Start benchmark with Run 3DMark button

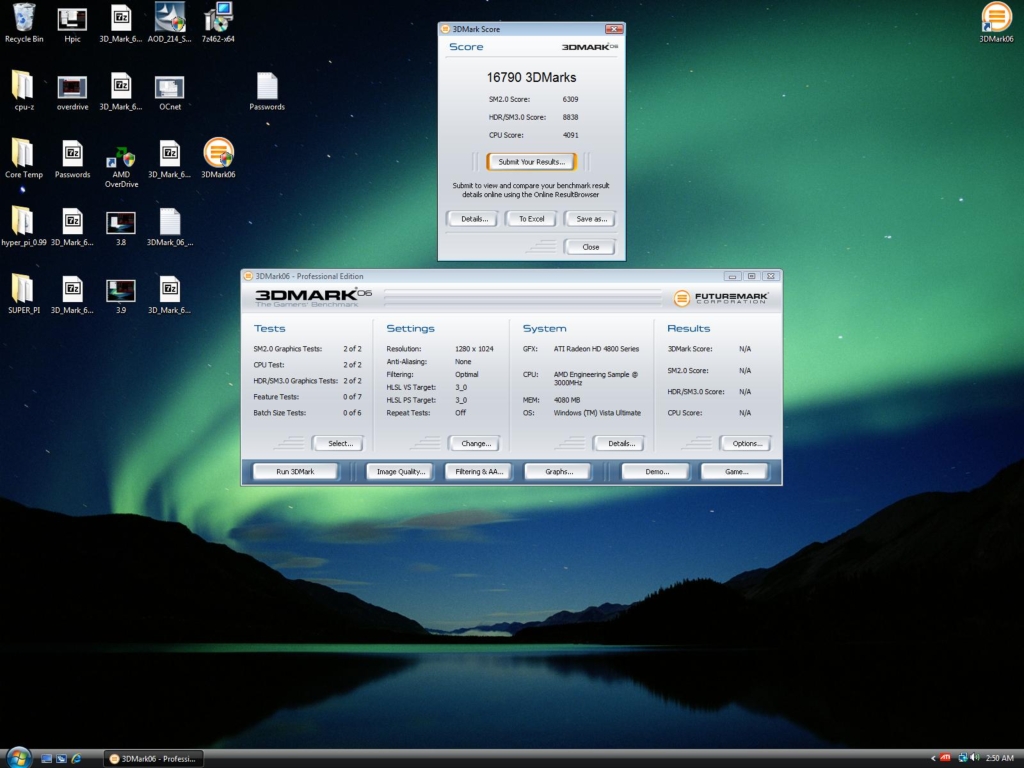[x=295, y=472]
